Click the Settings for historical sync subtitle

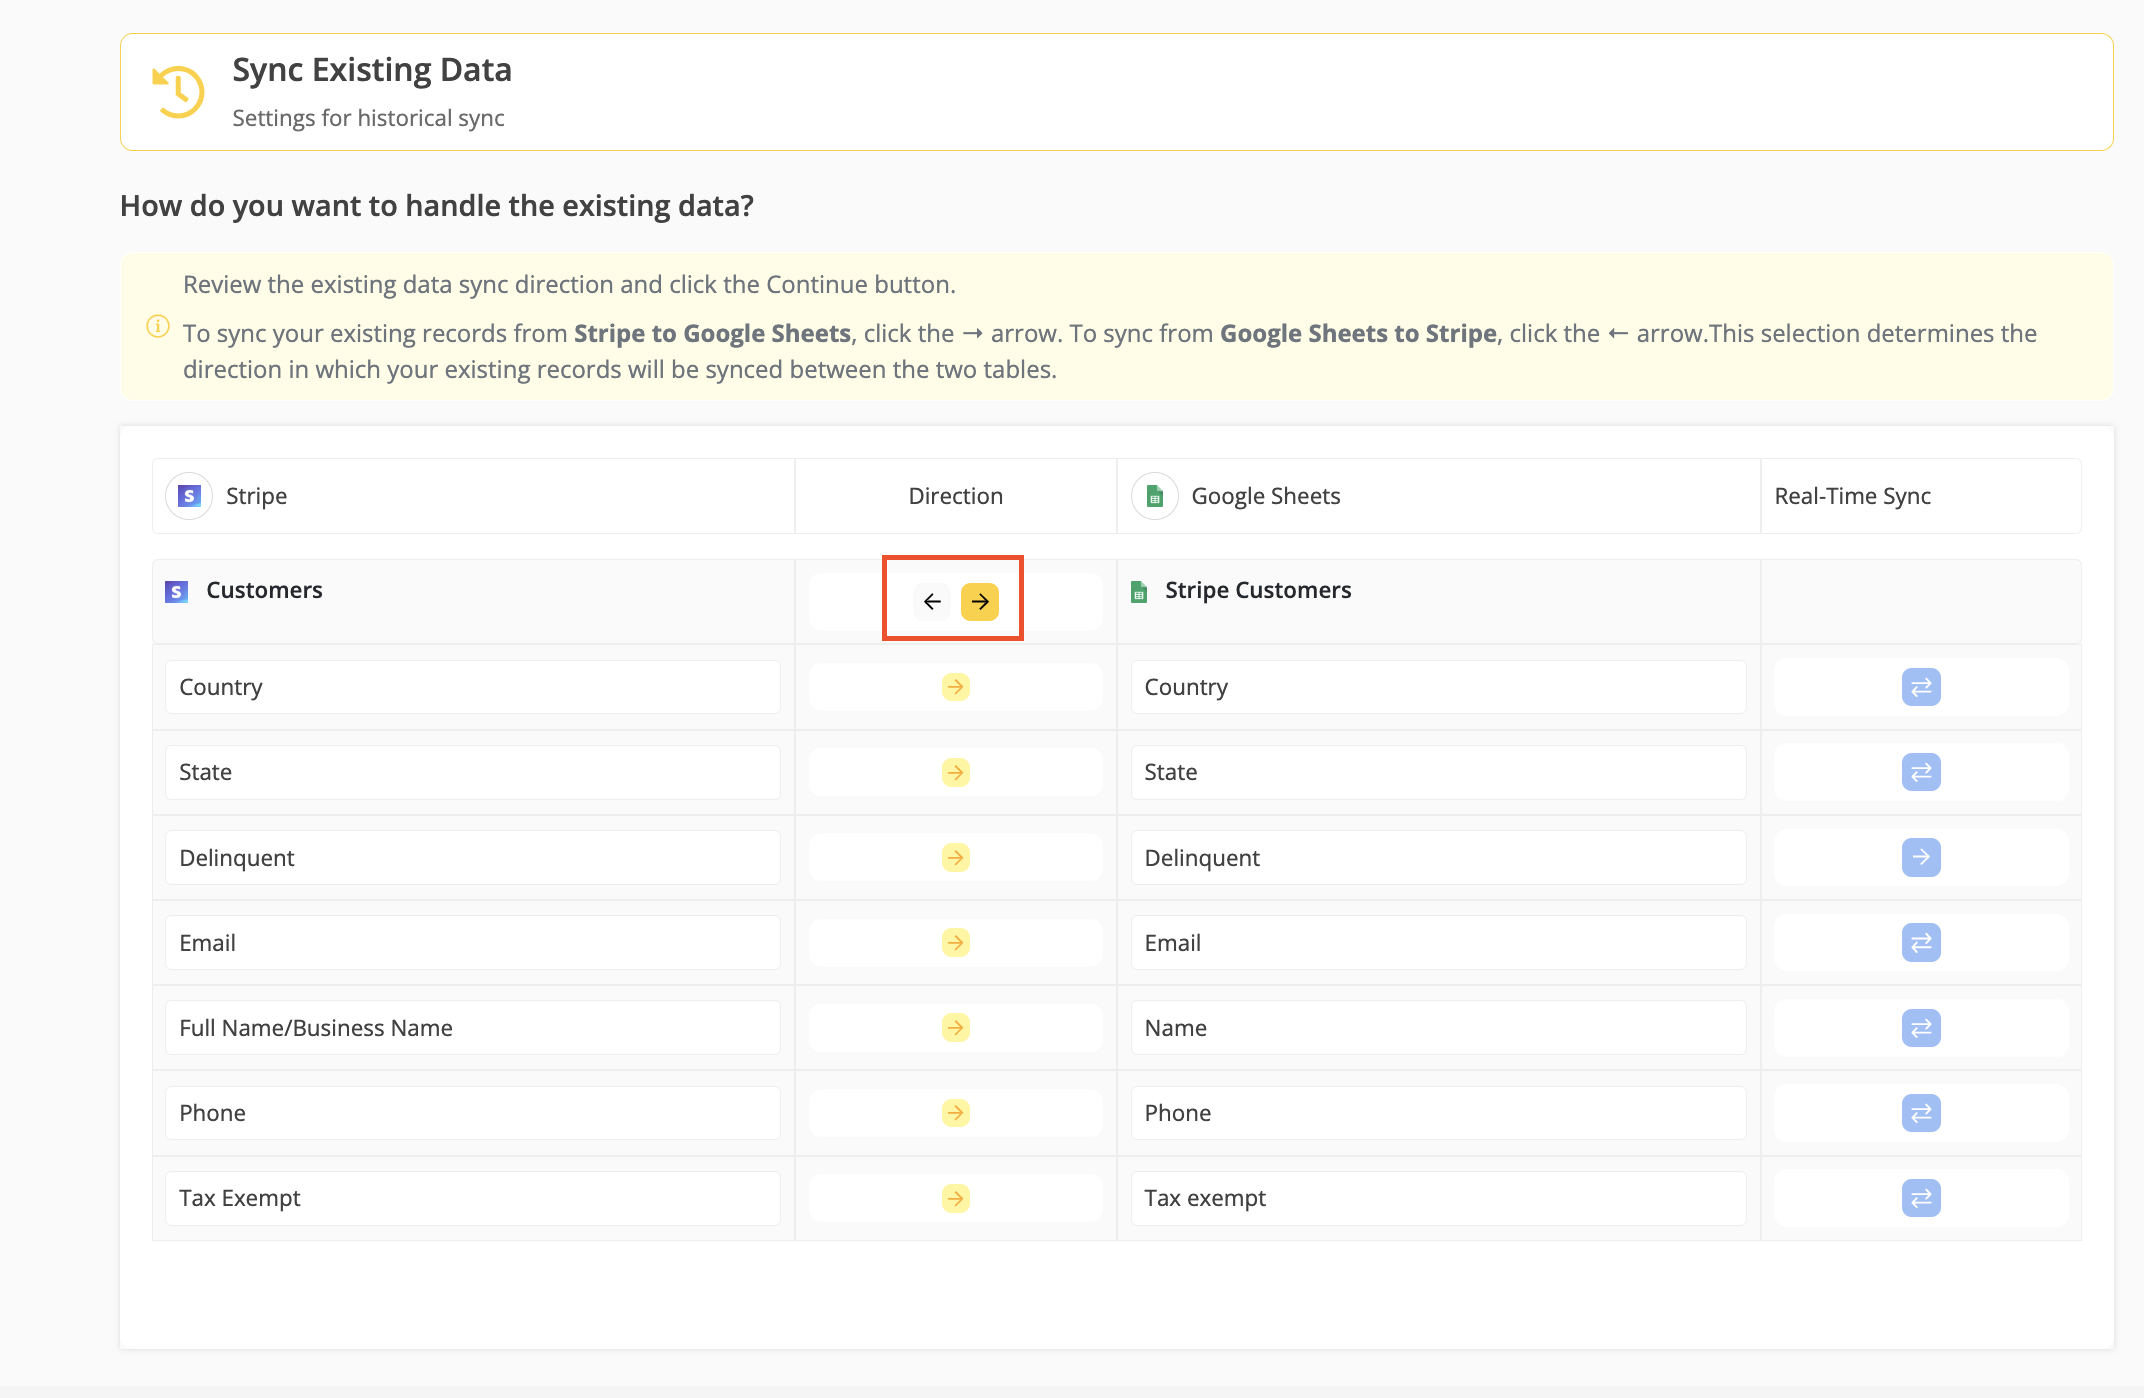pos(368,118)
